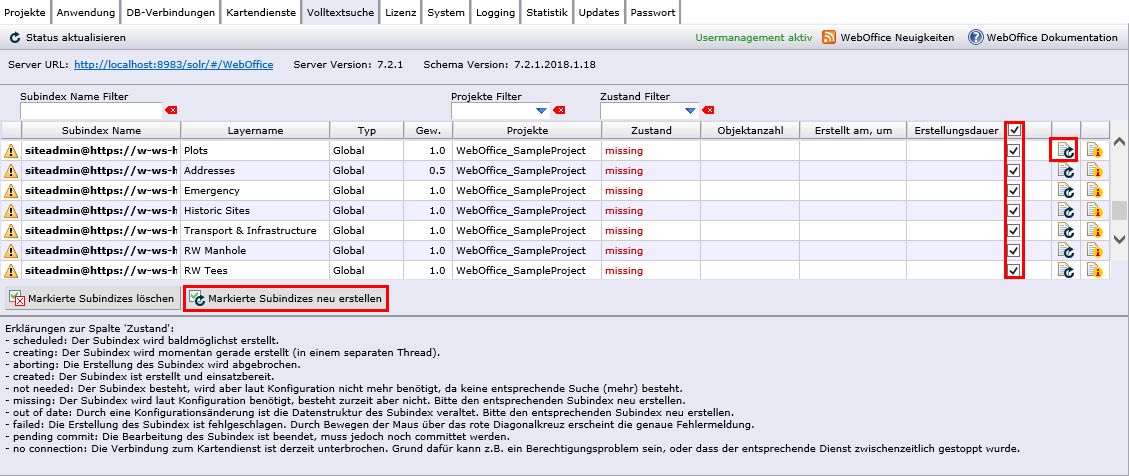Uncheck the RW Manhole row checkbox
1129x476 pixels.
pos(1015,251)
